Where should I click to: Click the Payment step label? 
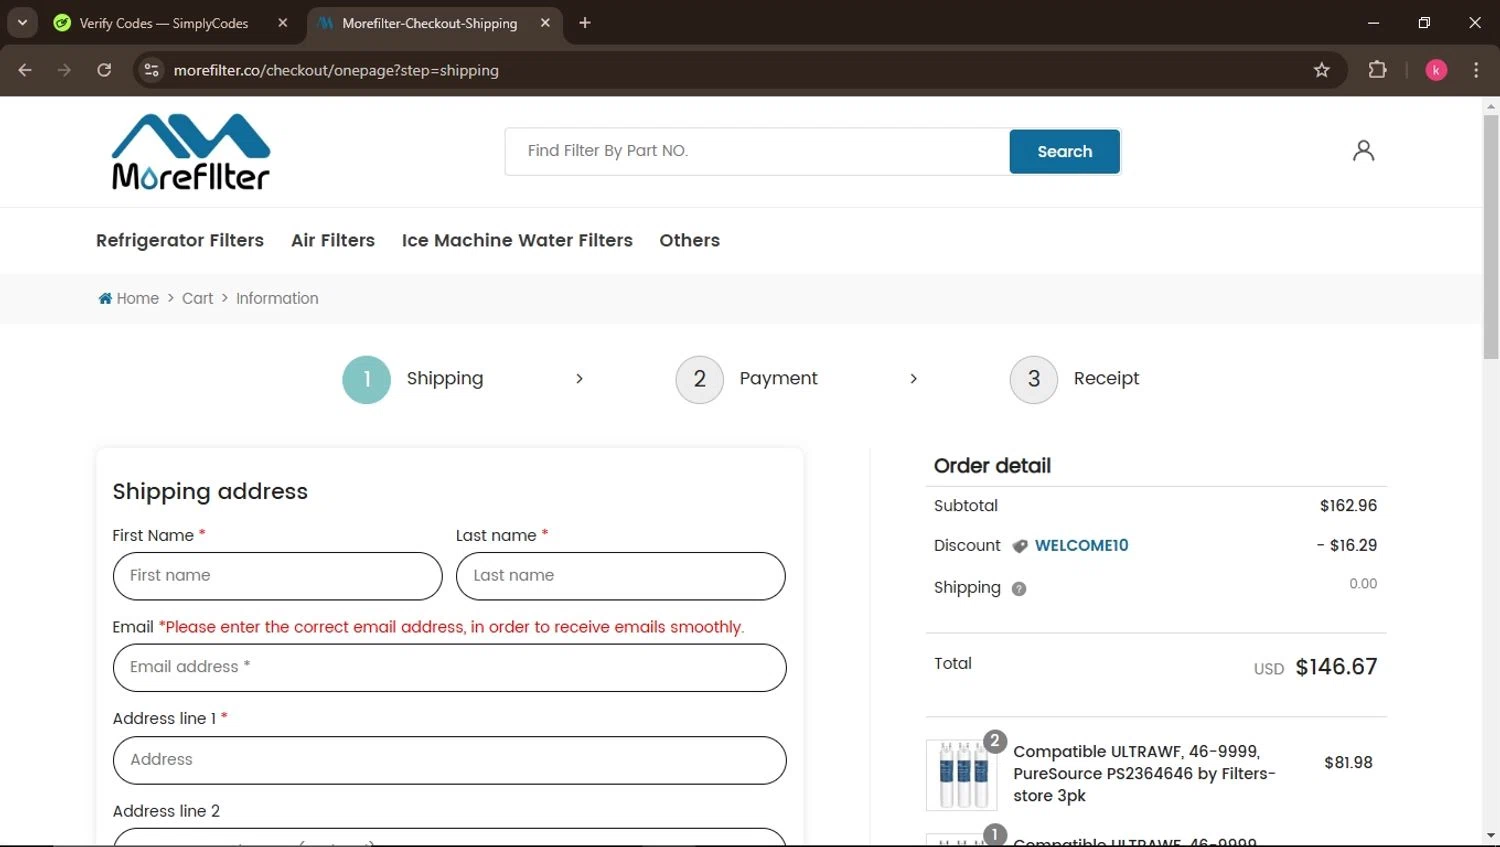(778, 379)
